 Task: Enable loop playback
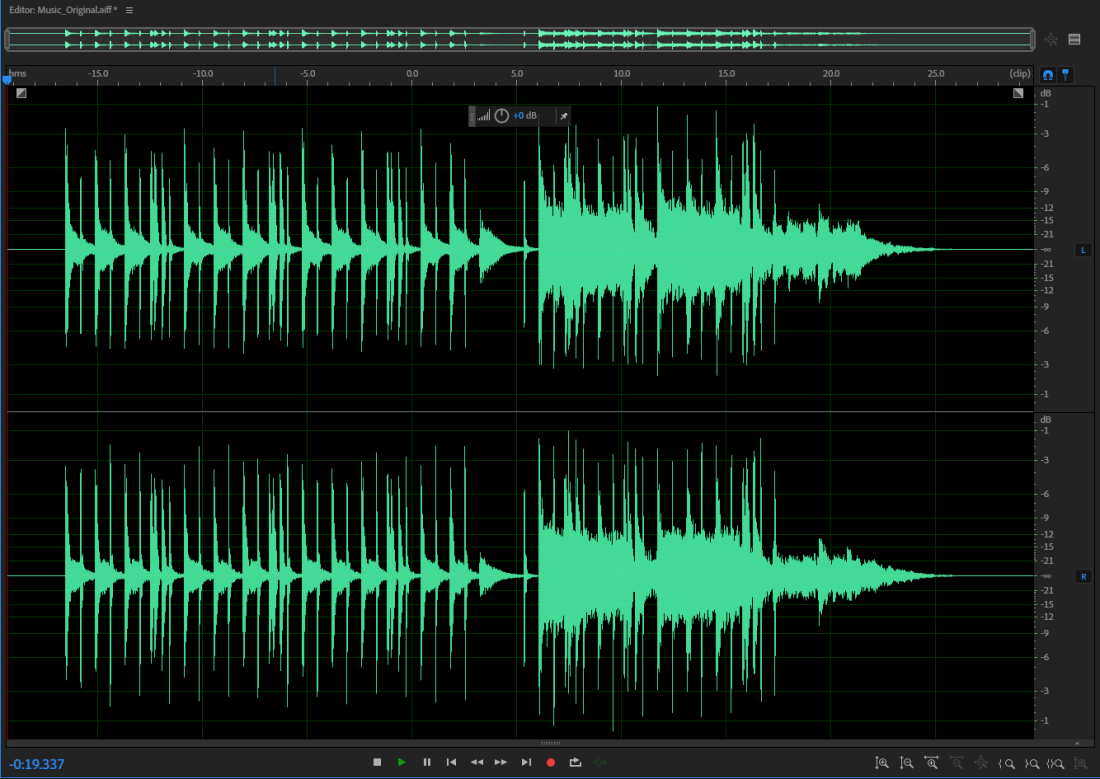tap(575, 762)
